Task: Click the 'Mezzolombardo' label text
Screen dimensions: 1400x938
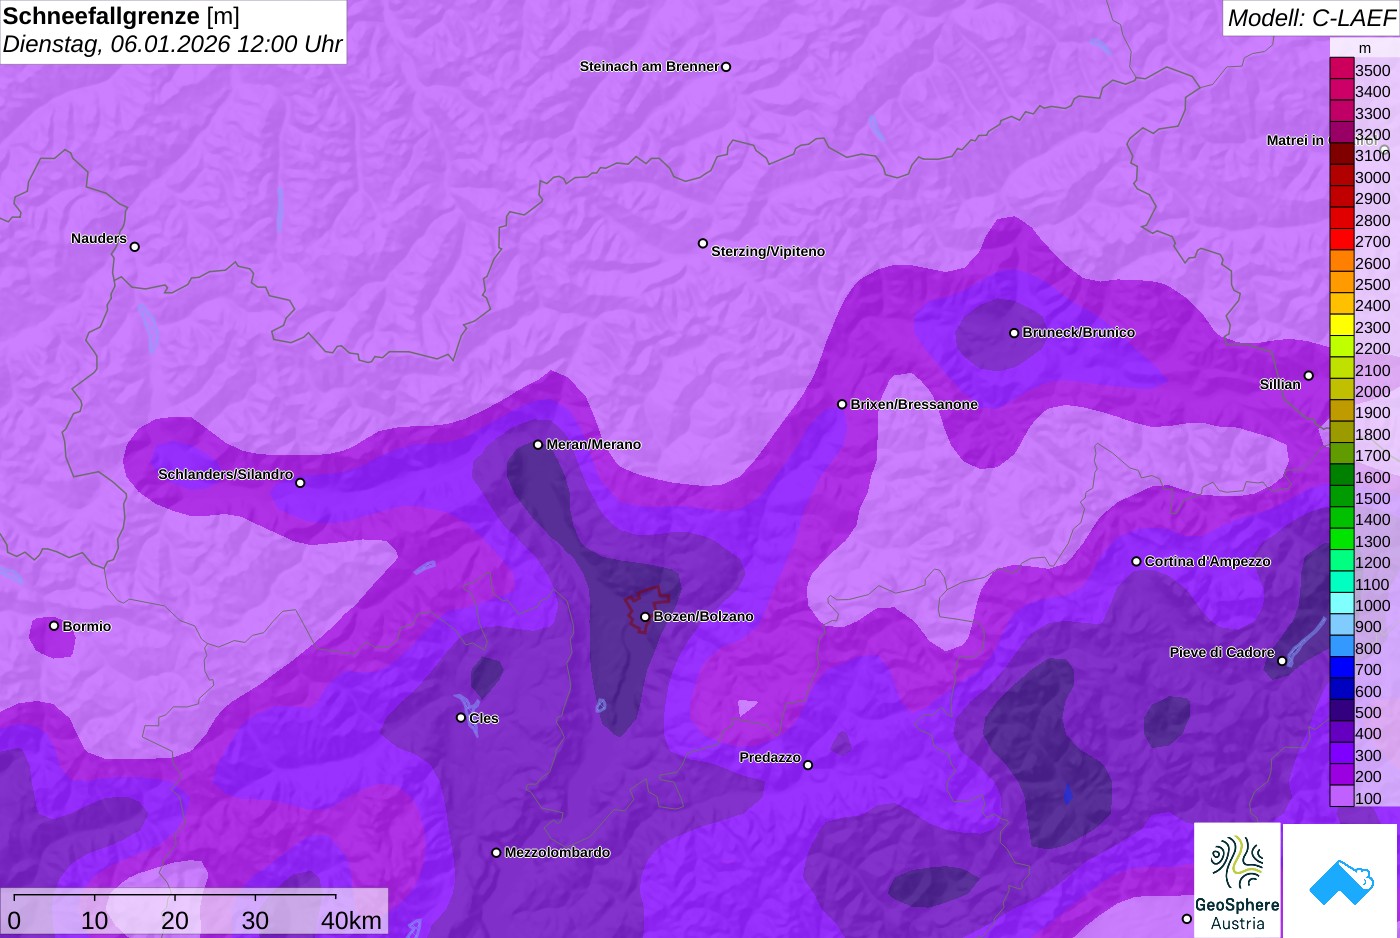Action: (558, 853)
